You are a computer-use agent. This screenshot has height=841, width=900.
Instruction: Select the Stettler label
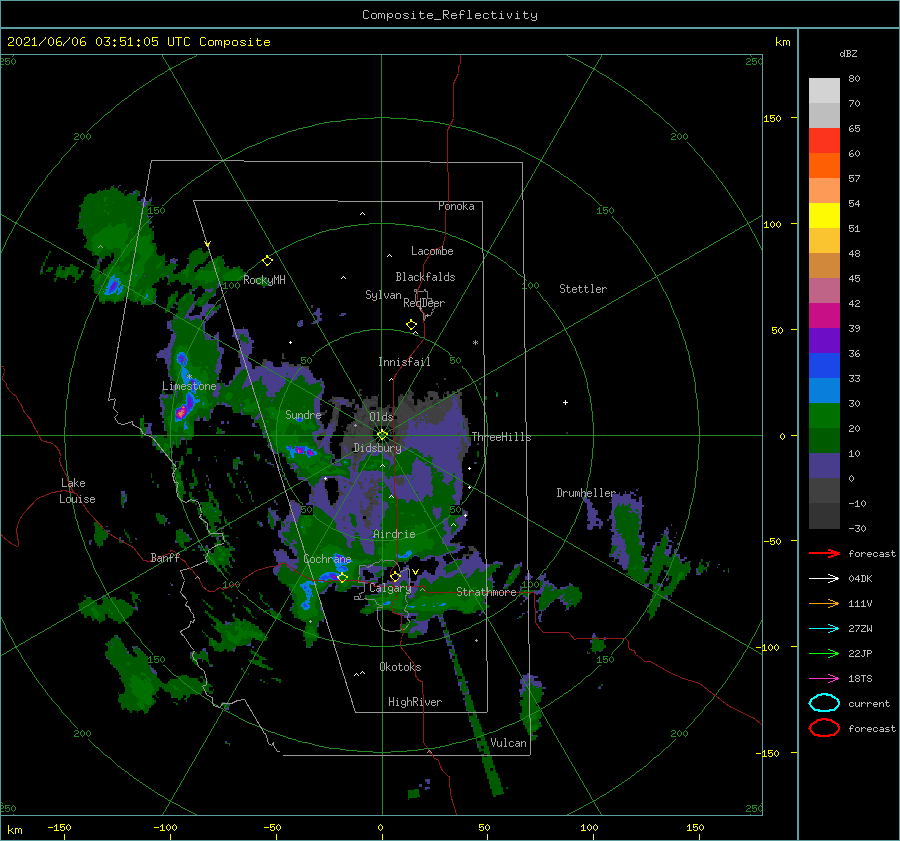point(583,289)
